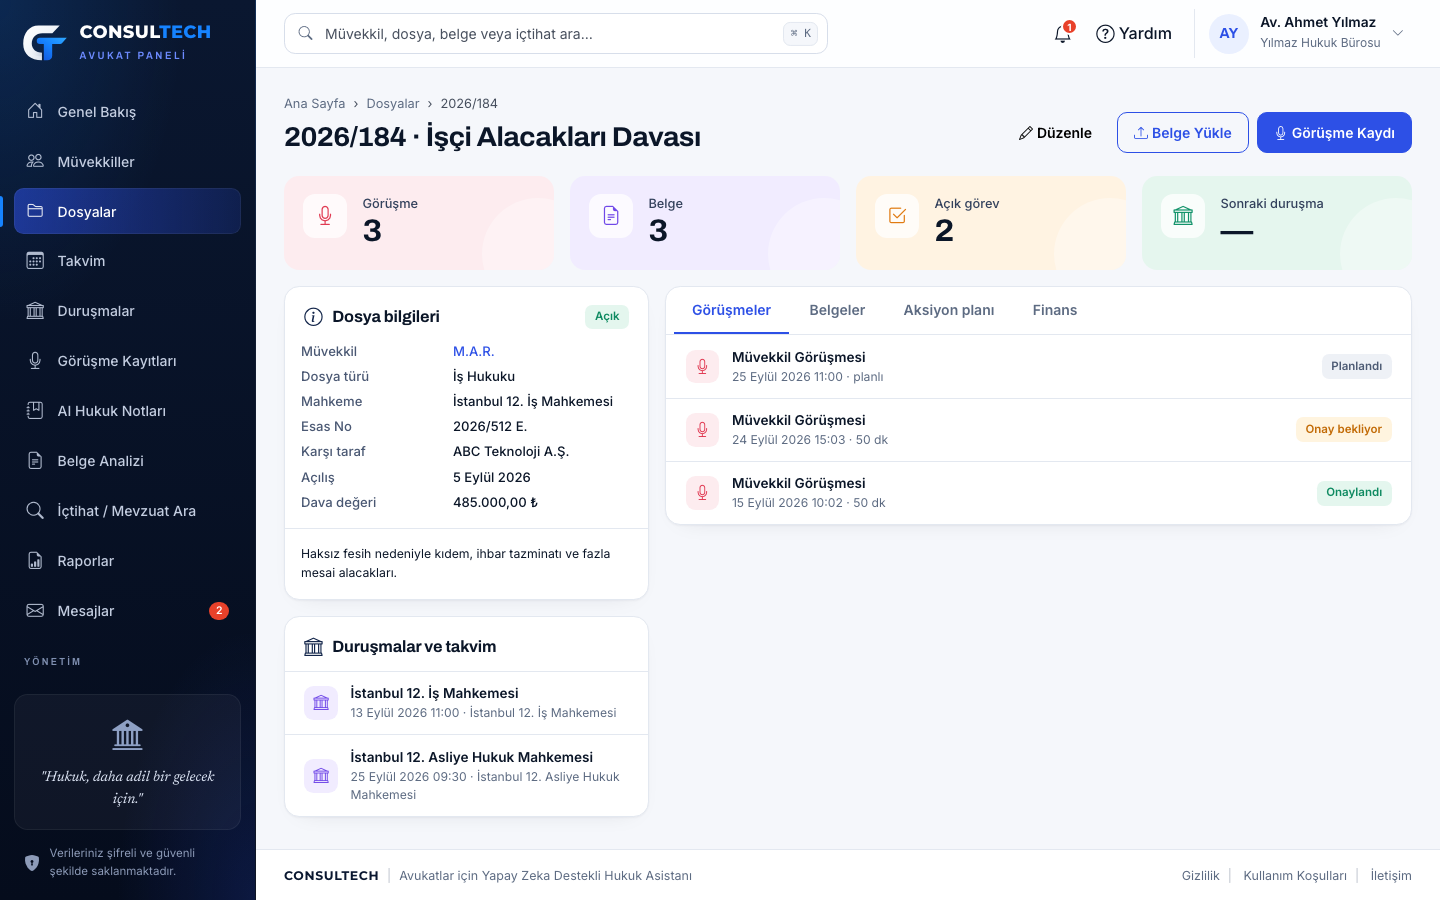Viewport: 1440px width, 900px height.
Task: Open Genel Bakış in sidebar
Action: (x=127, y=111)
